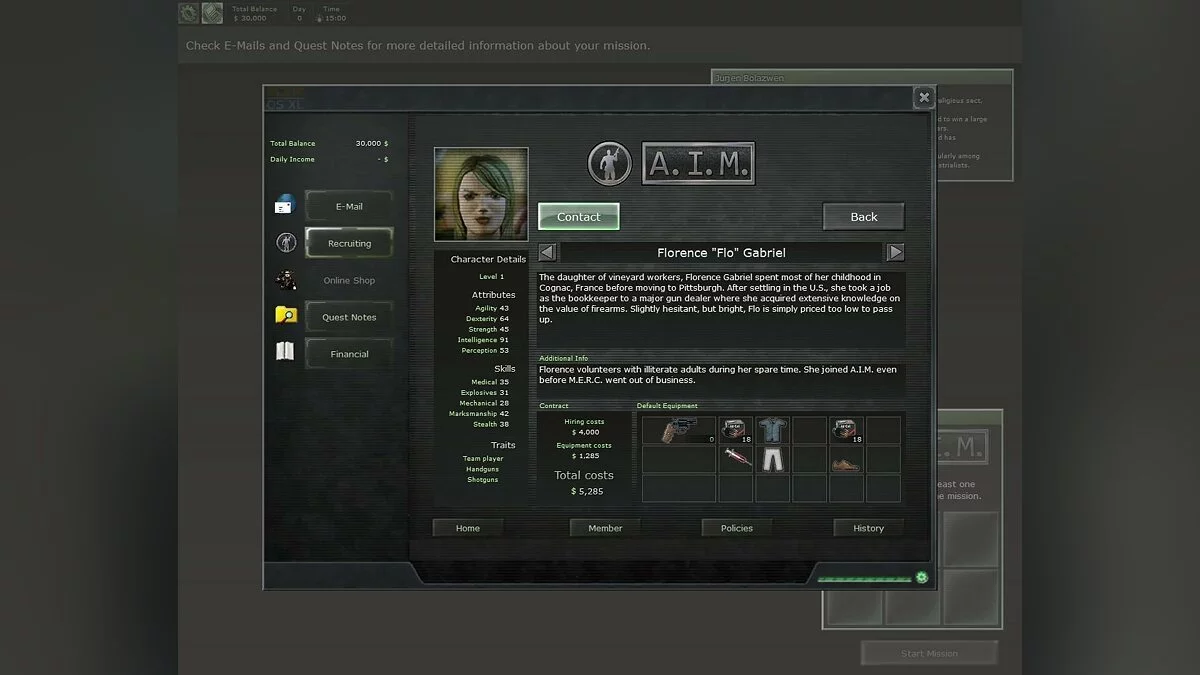1200x675 pixels.
Task: Click the Equipment costs $ 1,285 value
Action: pyautogui.click(x=585, y=456)
